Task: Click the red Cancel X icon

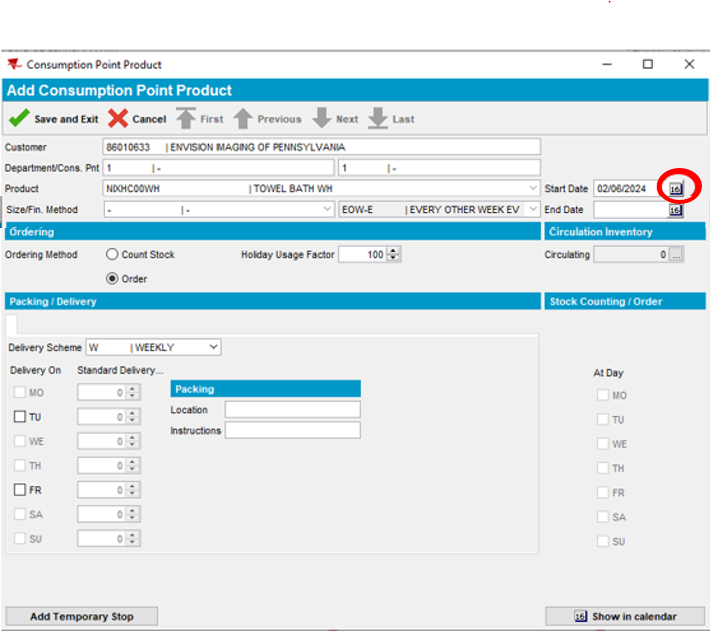Action: (x=118, y=118)
